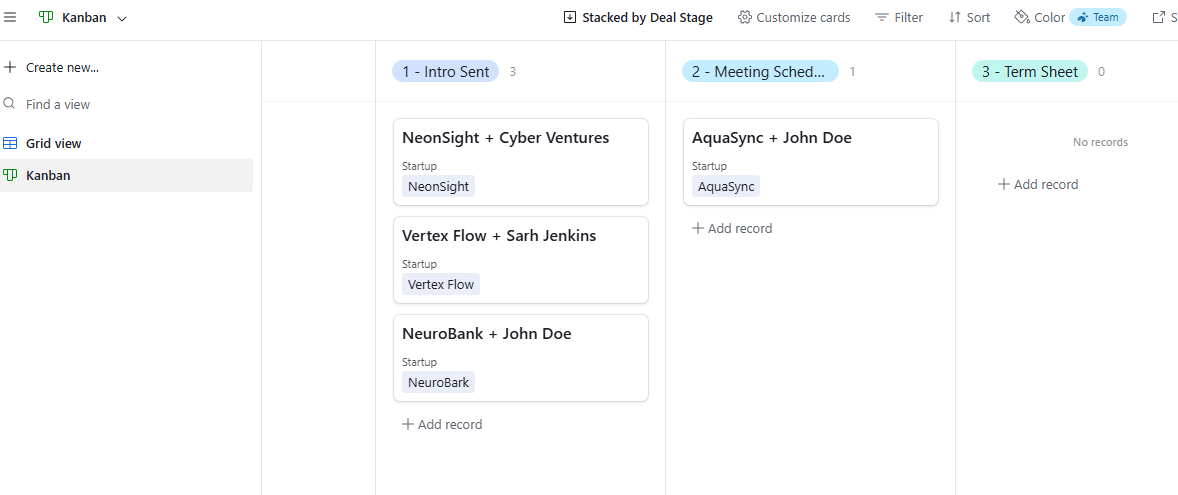Open the NeuroBank + John Doe card

(x=521, y=358)
